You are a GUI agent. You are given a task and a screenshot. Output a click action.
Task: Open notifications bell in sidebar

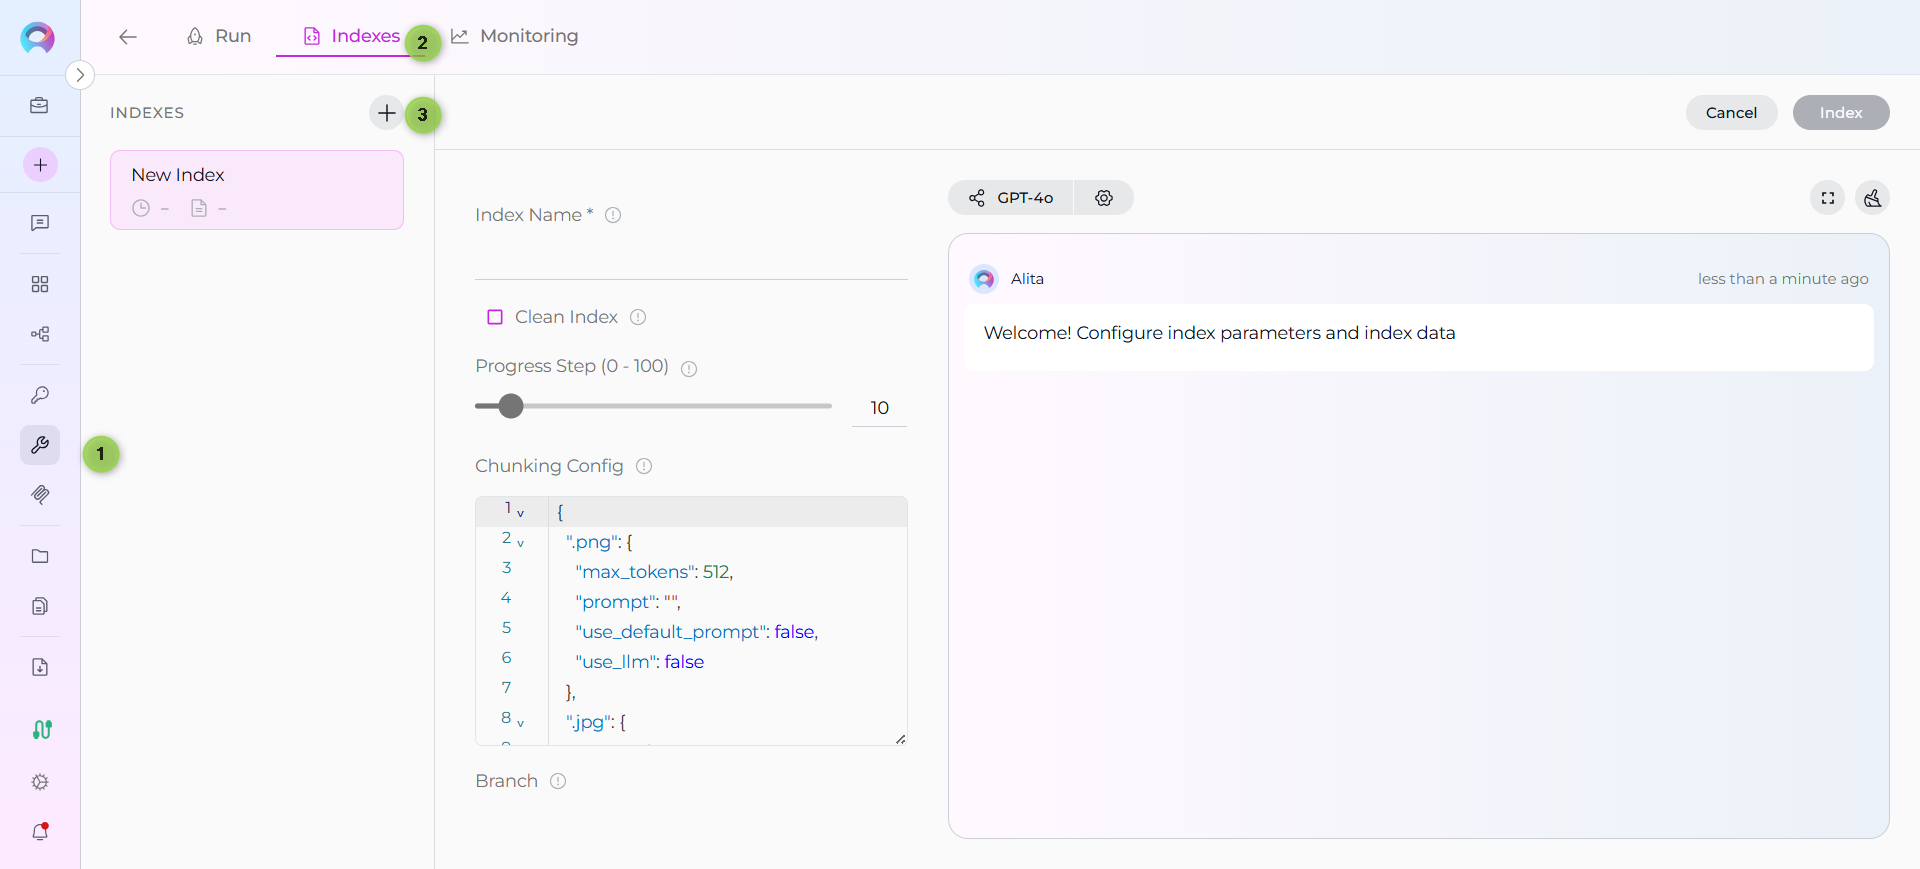[x=40, y=831]
